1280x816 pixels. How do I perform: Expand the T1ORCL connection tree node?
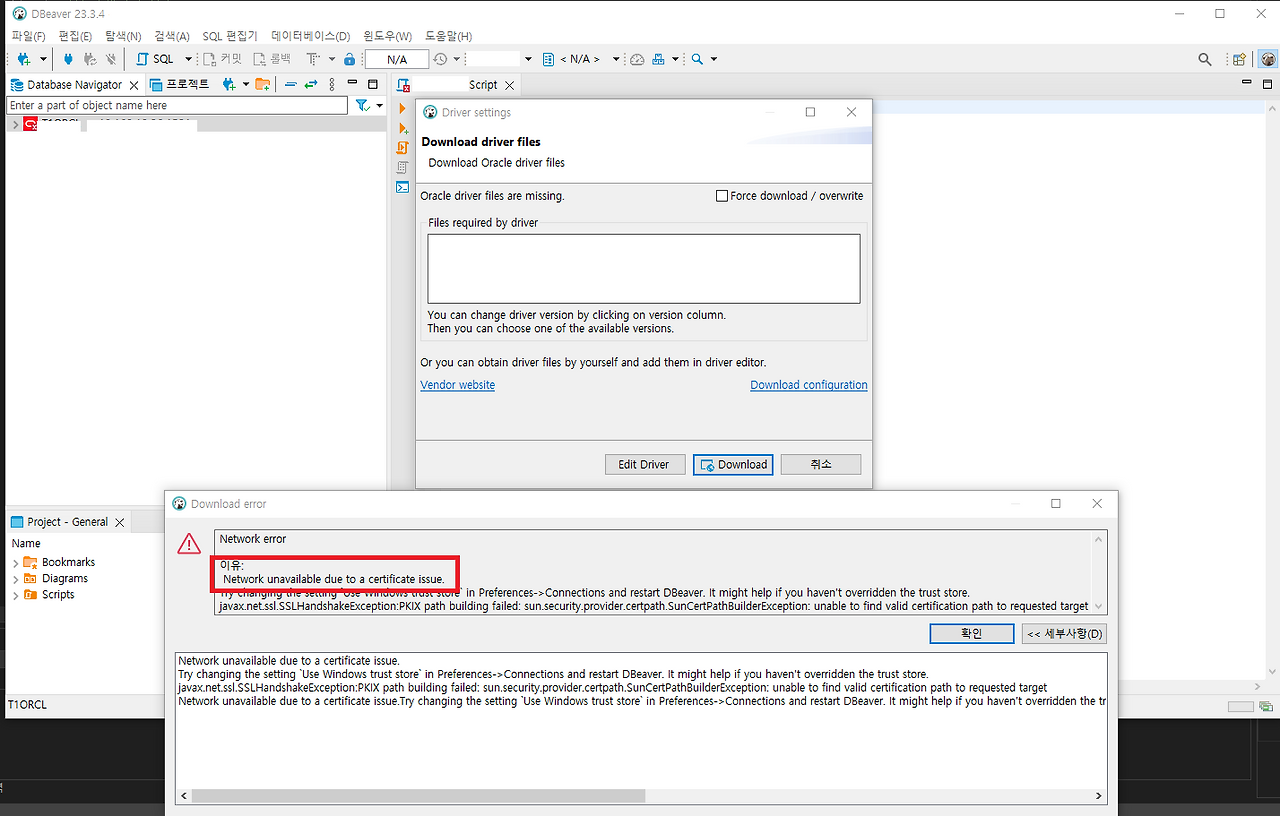pyautogui.click(x=14, y=124)
